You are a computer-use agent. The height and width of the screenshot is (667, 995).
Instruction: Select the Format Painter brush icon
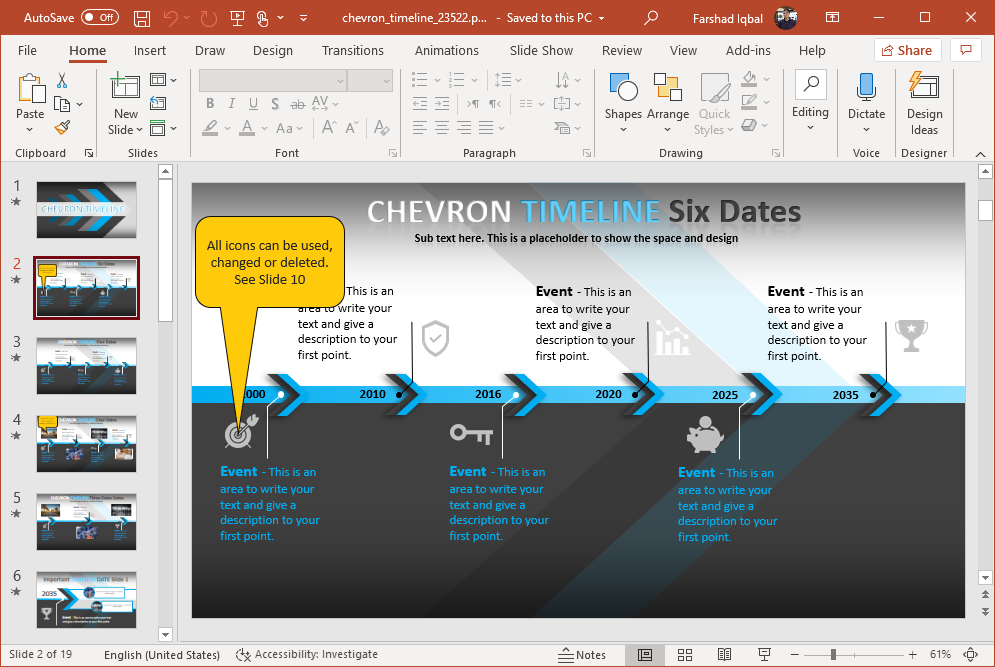coord(62,127)
